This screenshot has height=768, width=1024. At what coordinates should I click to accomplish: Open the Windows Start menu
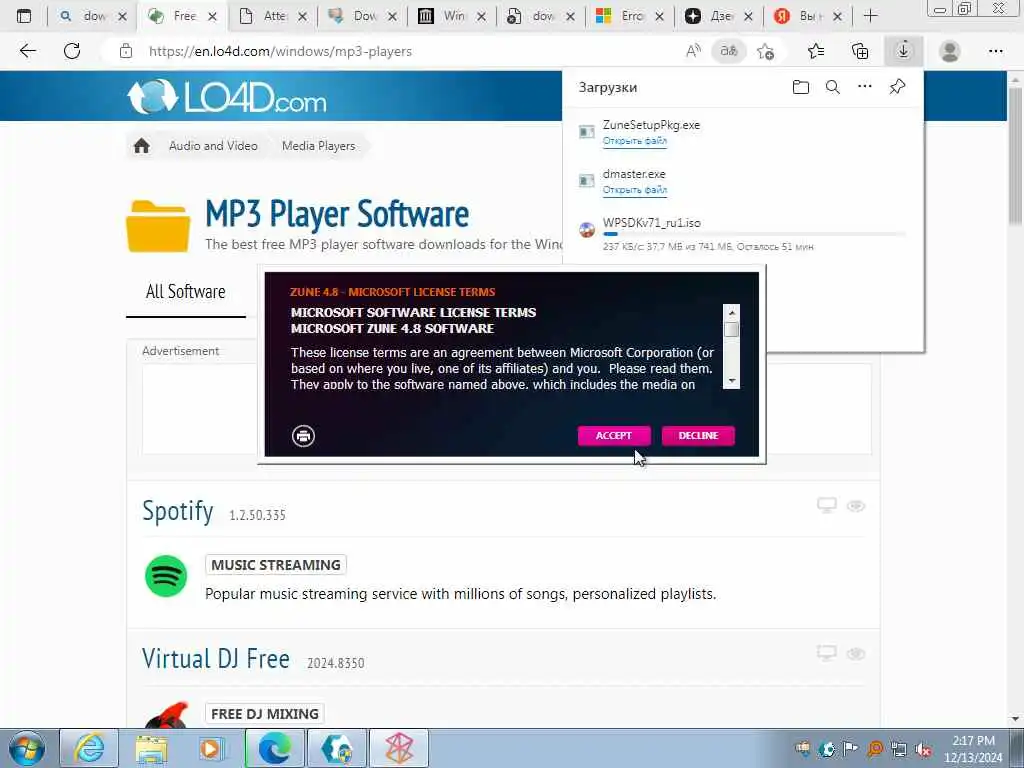click(27, 748)
